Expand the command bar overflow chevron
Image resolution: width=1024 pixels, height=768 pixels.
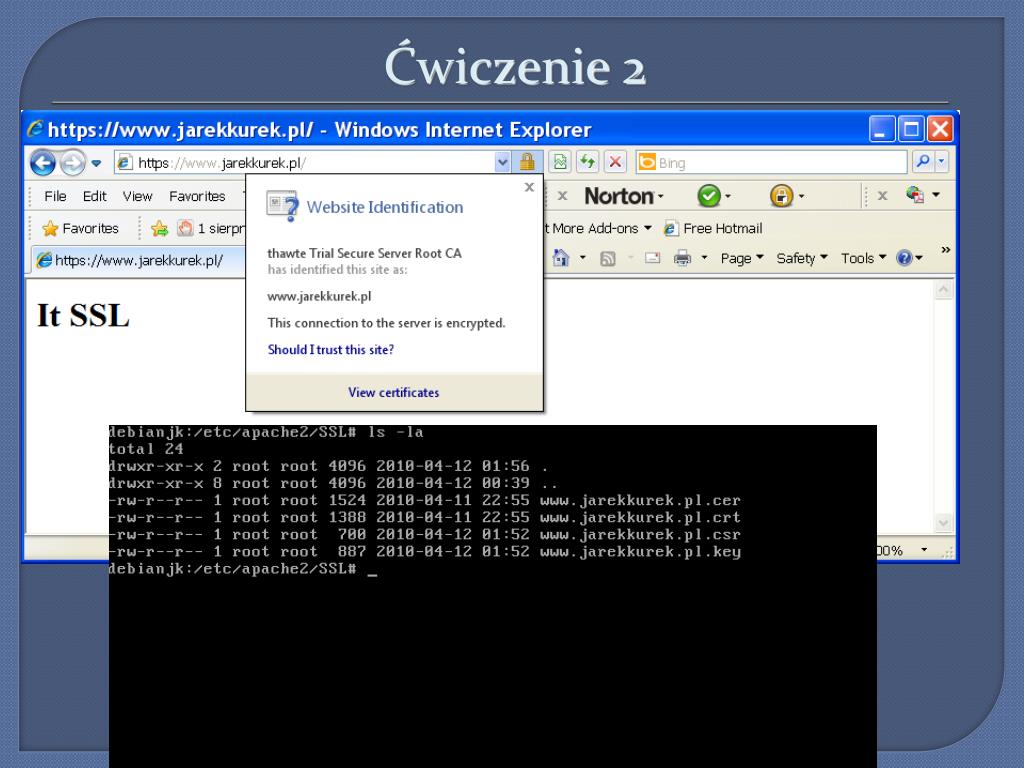(x=945, y=250)
